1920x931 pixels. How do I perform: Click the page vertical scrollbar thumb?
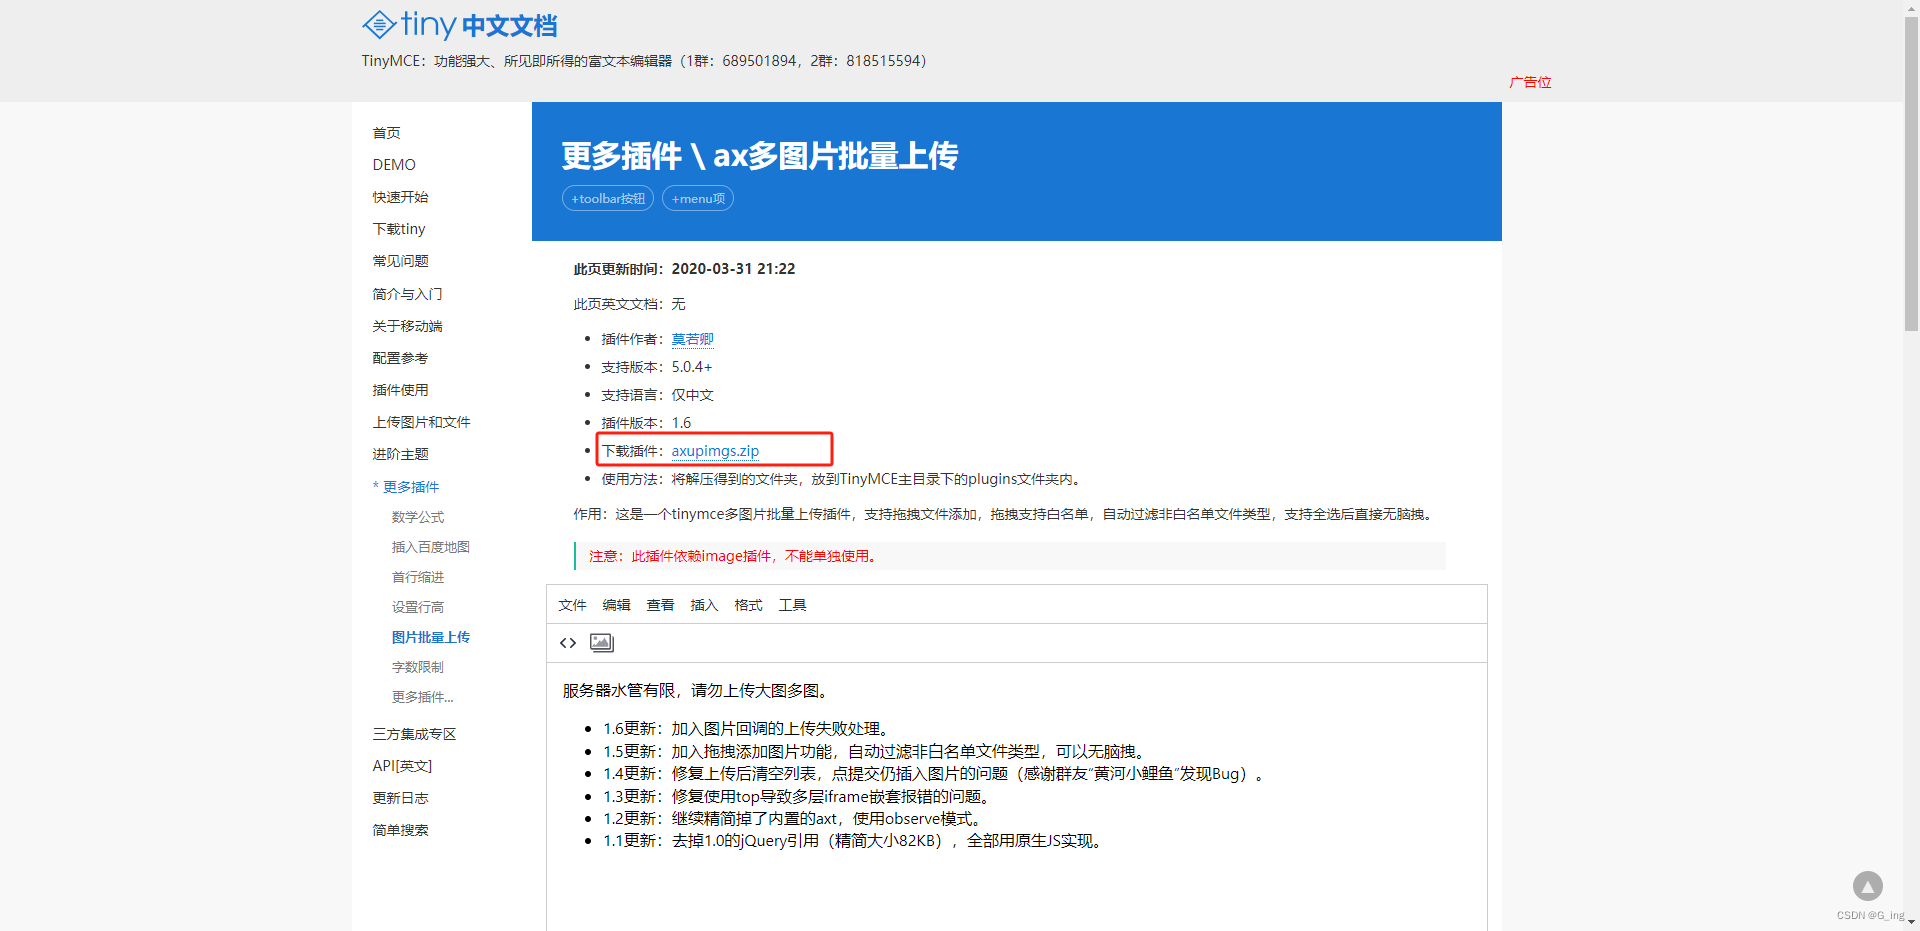(x=1911, y=173)
